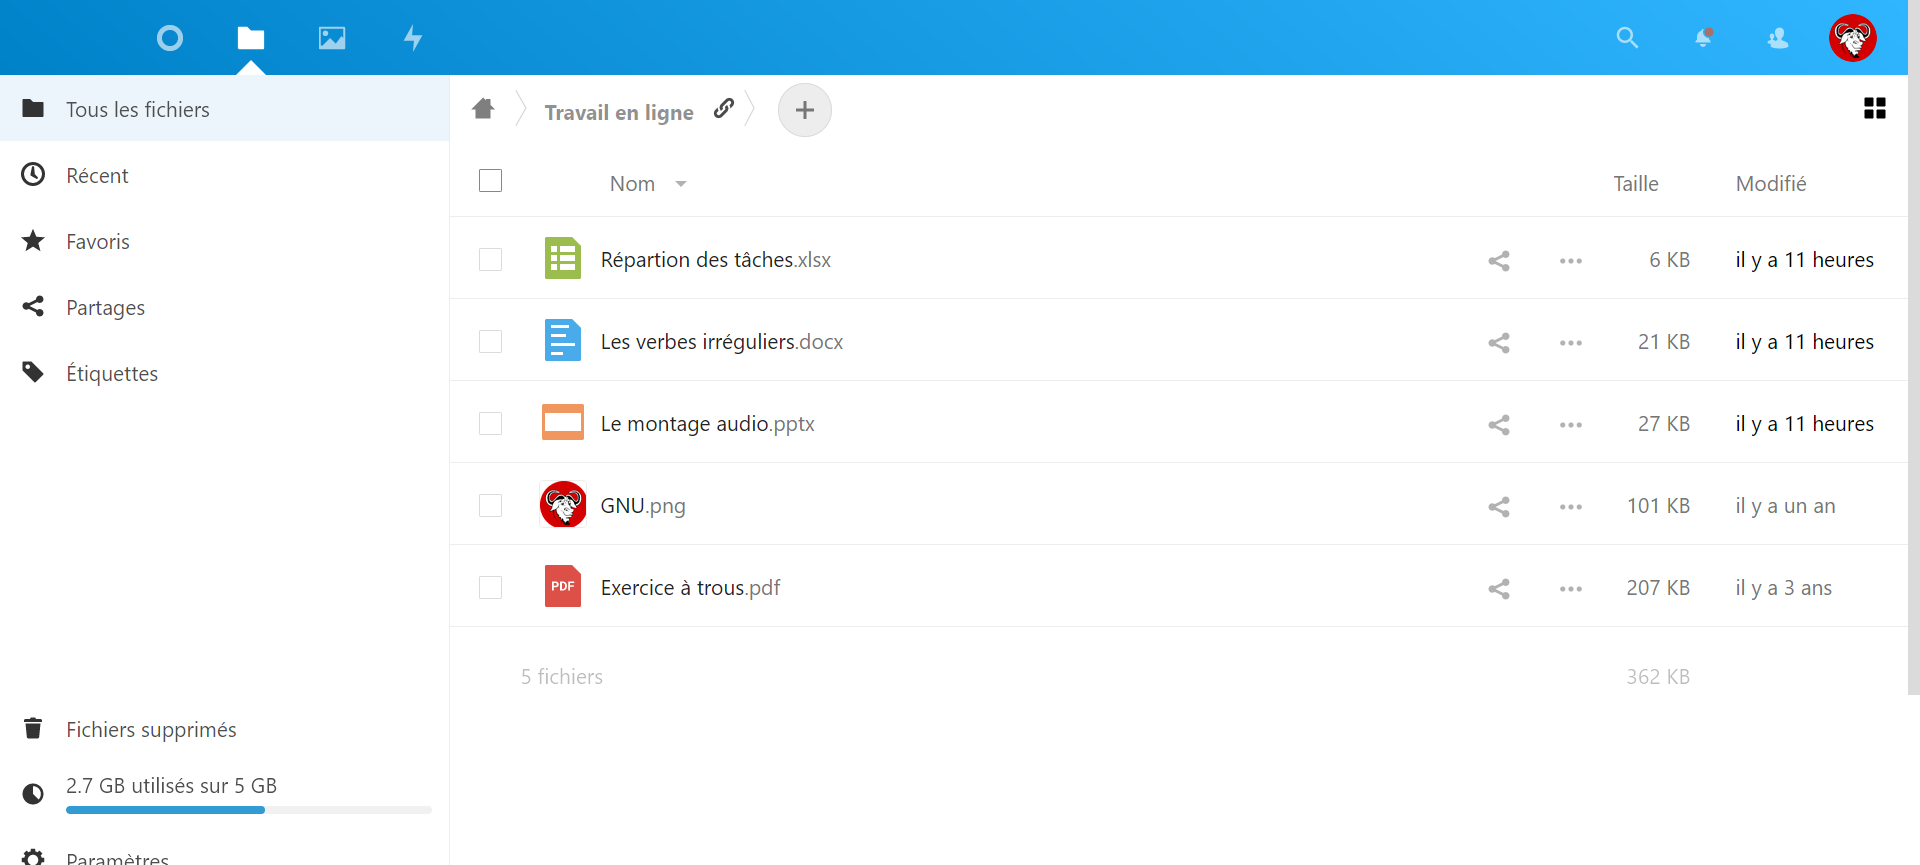
Task: Go to Favoris in the sidebar
Action: (98, 242)
